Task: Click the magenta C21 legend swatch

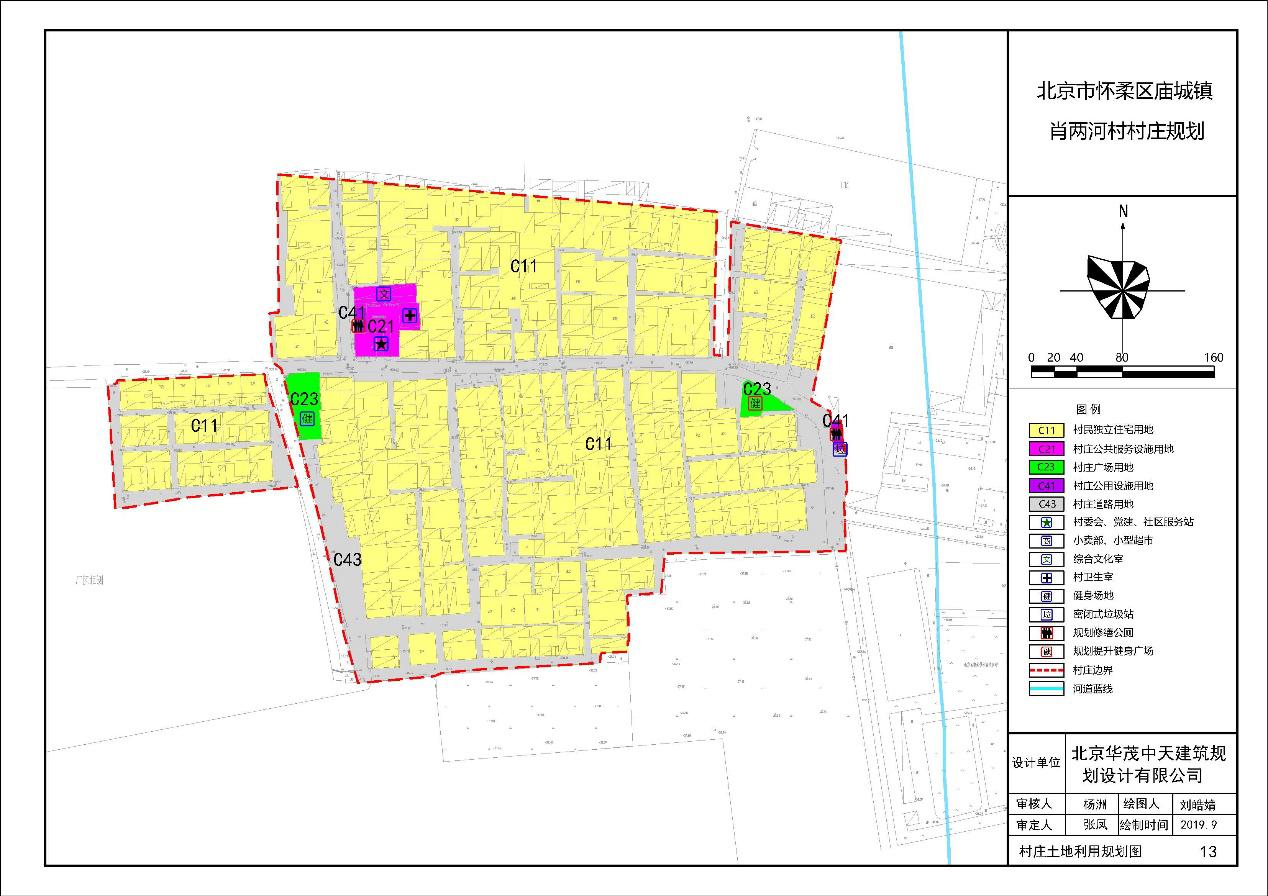Action: click(x=1047, y=449)
